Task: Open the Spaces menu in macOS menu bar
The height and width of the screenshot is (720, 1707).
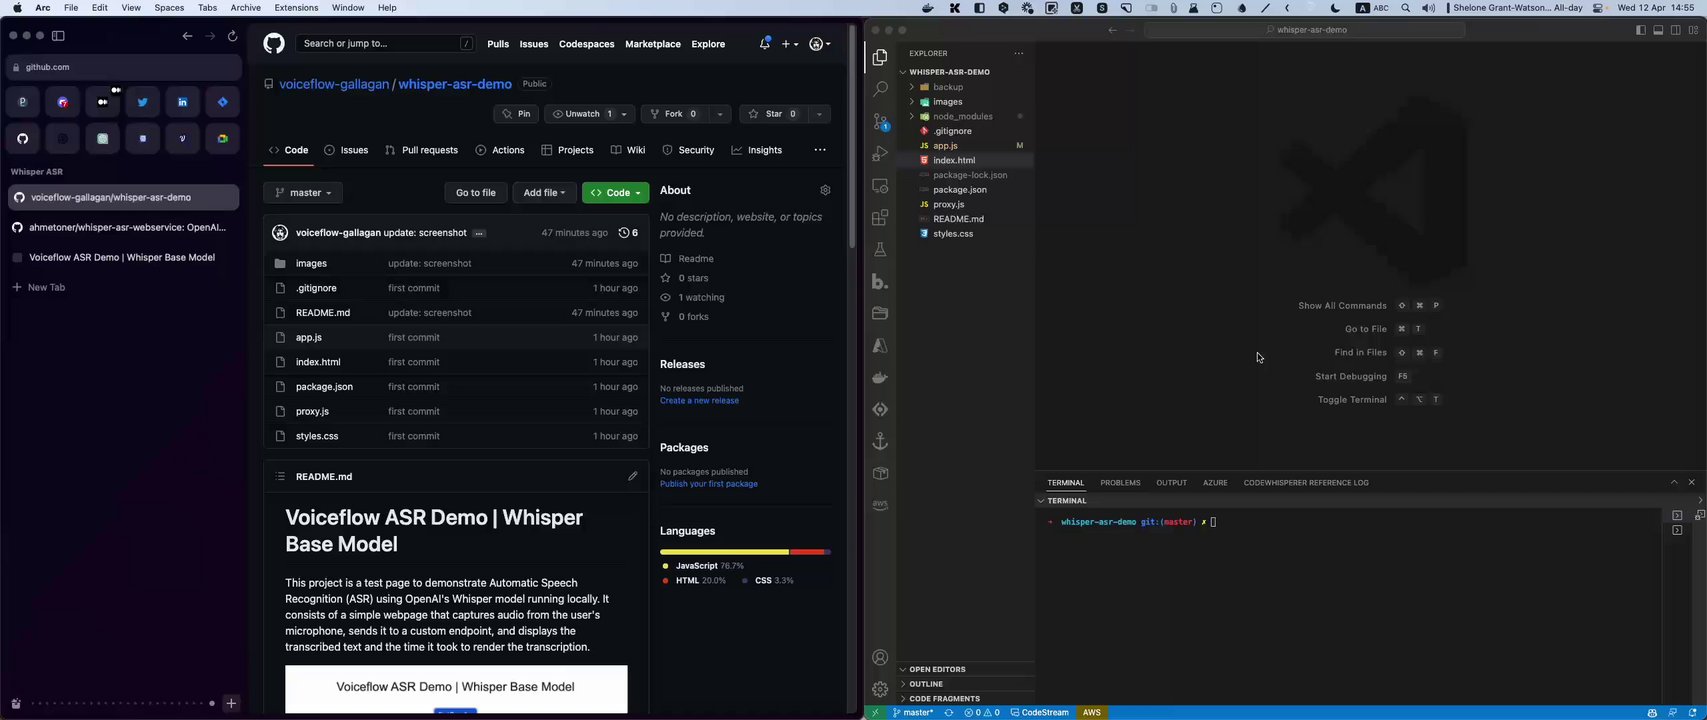Action: pyautogui.click(x=169, y=8)
